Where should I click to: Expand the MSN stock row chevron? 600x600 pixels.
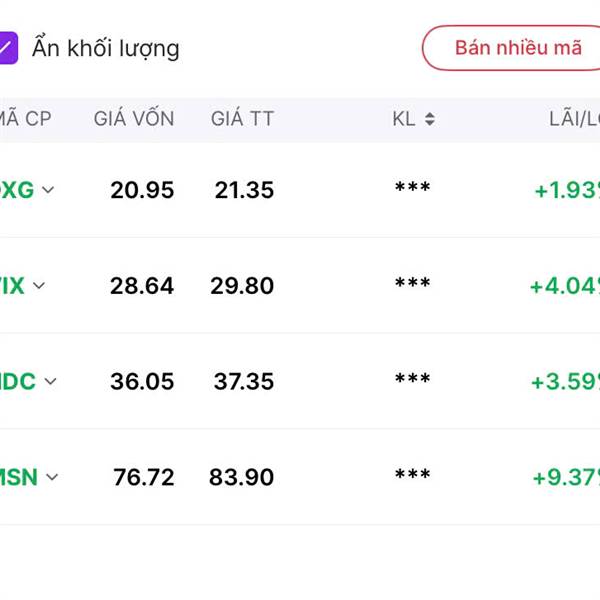point(52,477)
